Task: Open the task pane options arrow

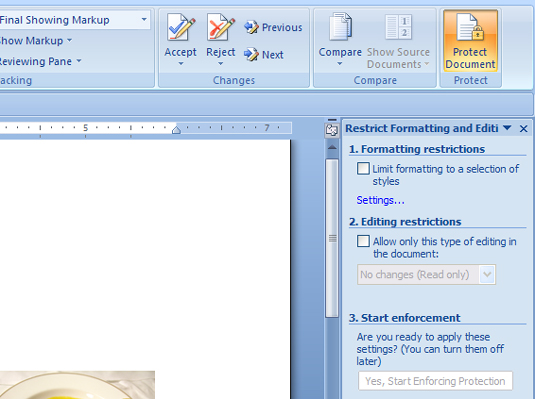Action: click(507, 128)
